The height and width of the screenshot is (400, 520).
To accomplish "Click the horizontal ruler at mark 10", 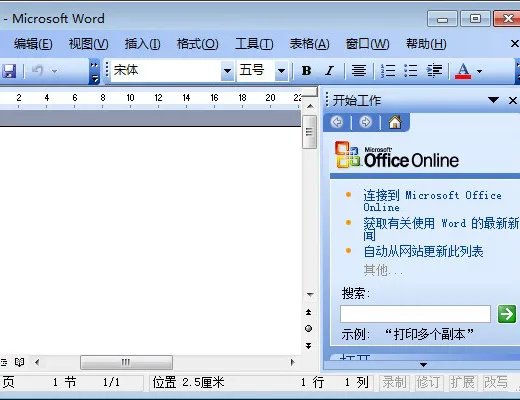I will [130, 98].
